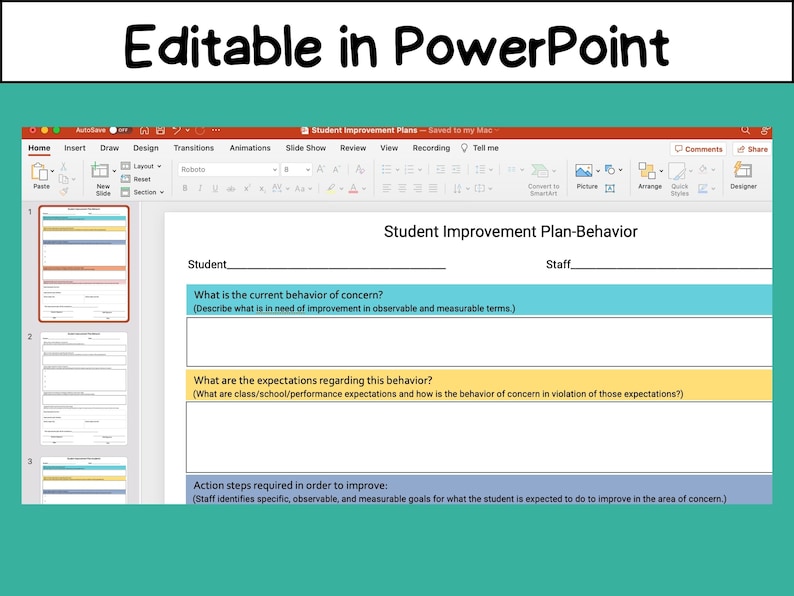Viewport: 794px width, 596px height.
Task: Click the font color red A button
Action: tap(353, 188)
